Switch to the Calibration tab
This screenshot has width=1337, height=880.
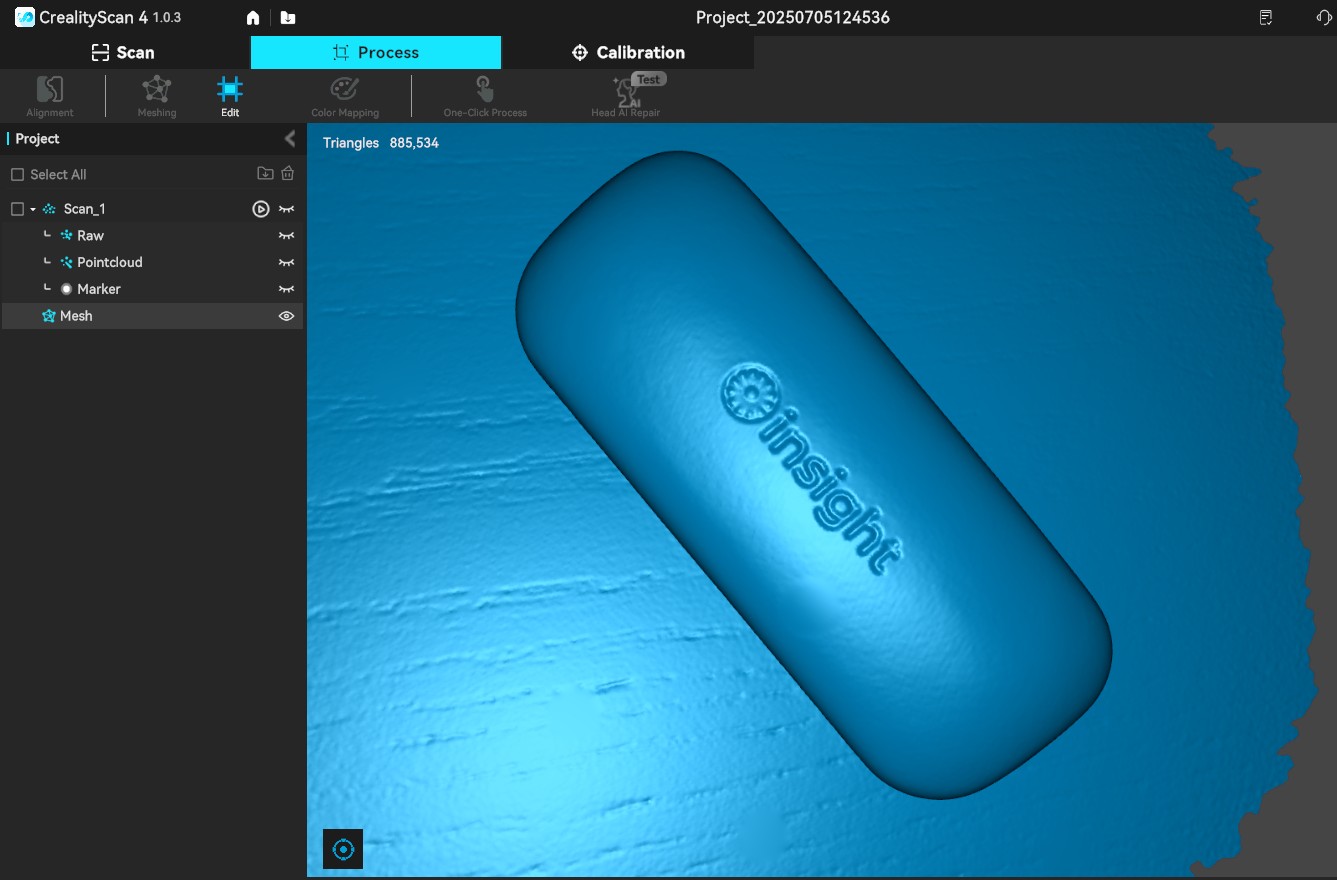tap(628, 53)
